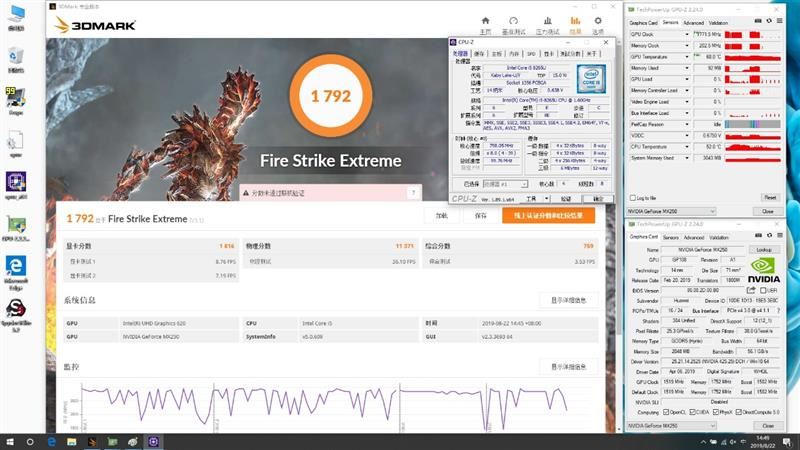
Task: Toggle the DirectCompute 5.0 checkbox in GPU-Z
Action: coord(739,412)
